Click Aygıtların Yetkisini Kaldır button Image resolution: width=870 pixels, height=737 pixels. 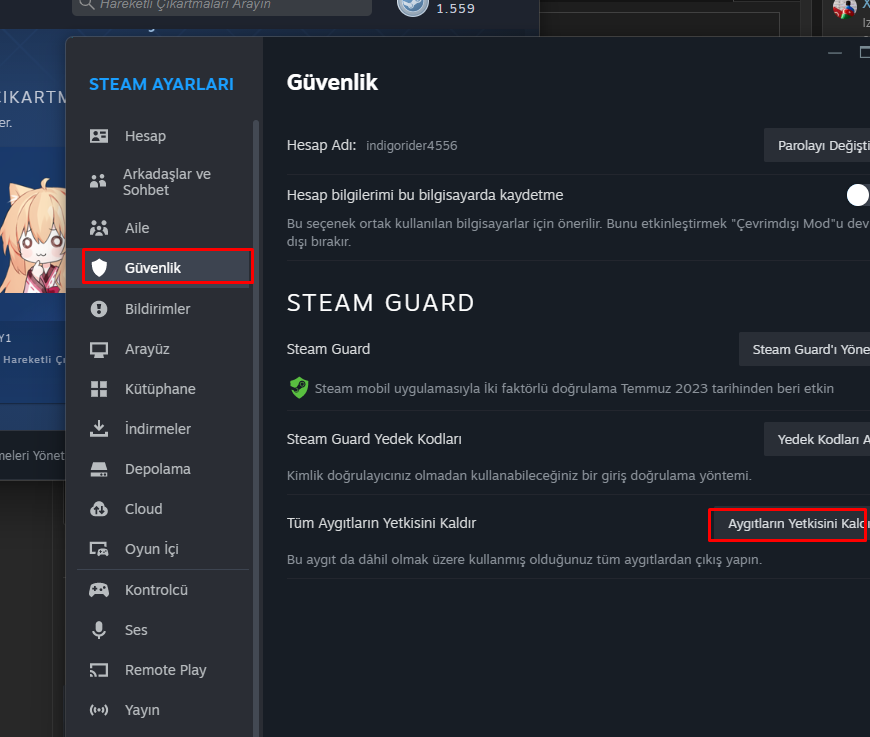pos(790,523)
